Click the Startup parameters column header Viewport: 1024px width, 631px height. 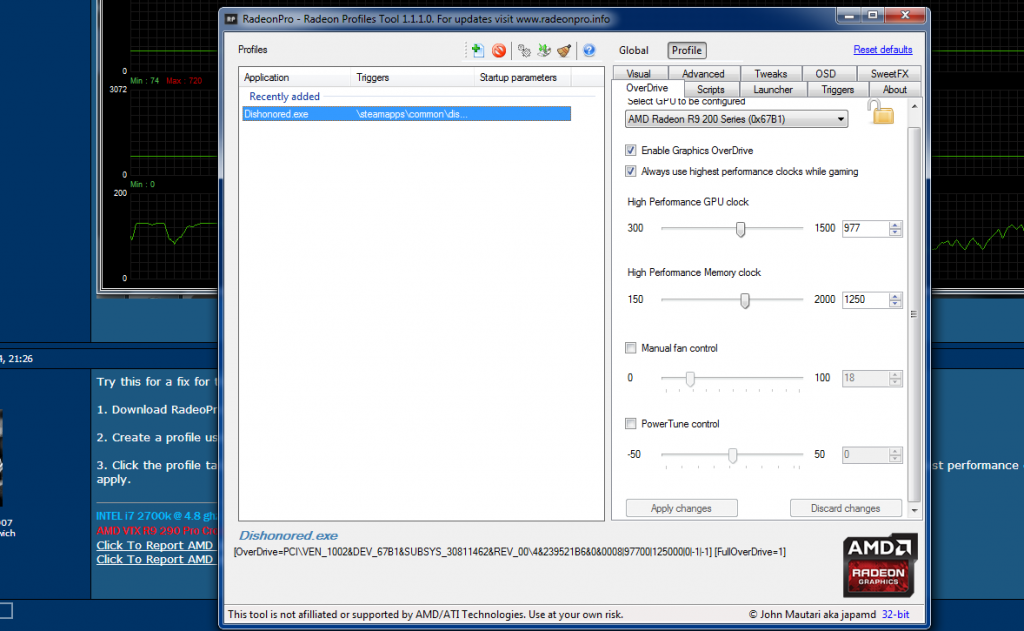522,77
